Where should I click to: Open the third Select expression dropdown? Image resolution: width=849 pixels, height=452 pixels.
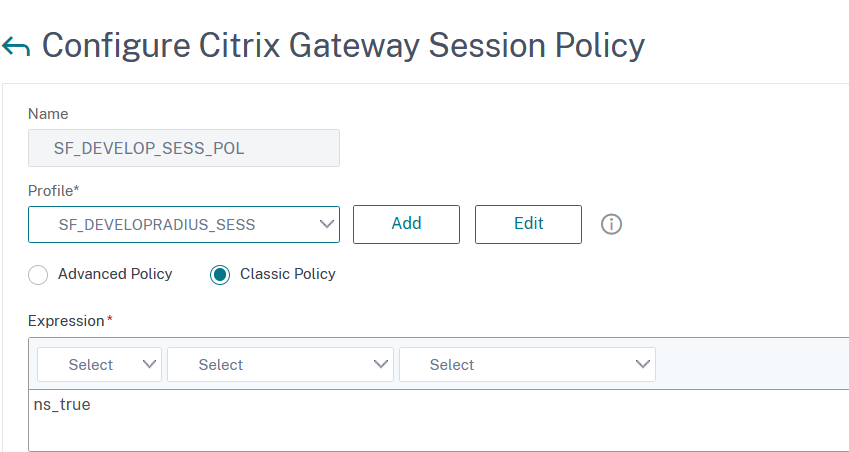[x=526, y=365]
